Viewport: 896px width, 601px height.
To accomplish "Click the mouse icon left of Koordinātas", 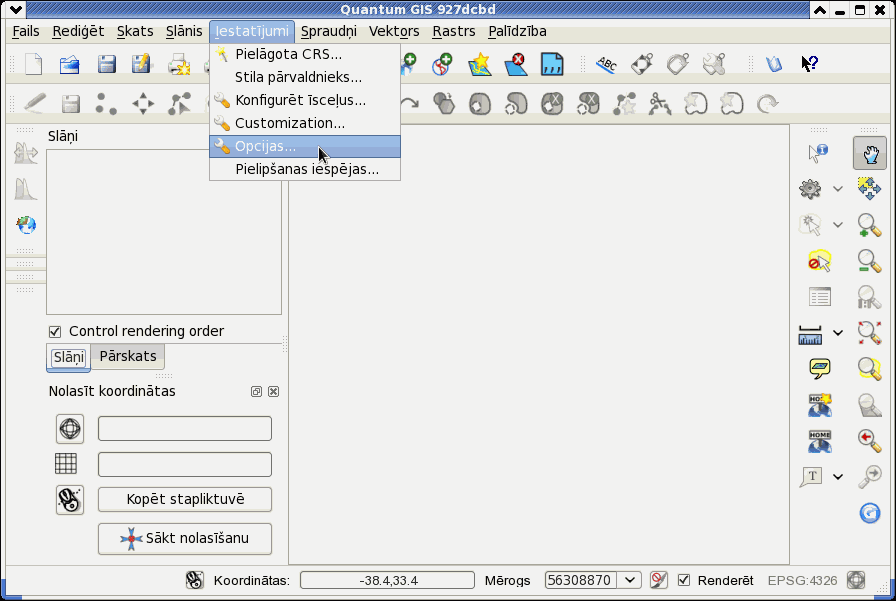I will click(x=194, y=580).
